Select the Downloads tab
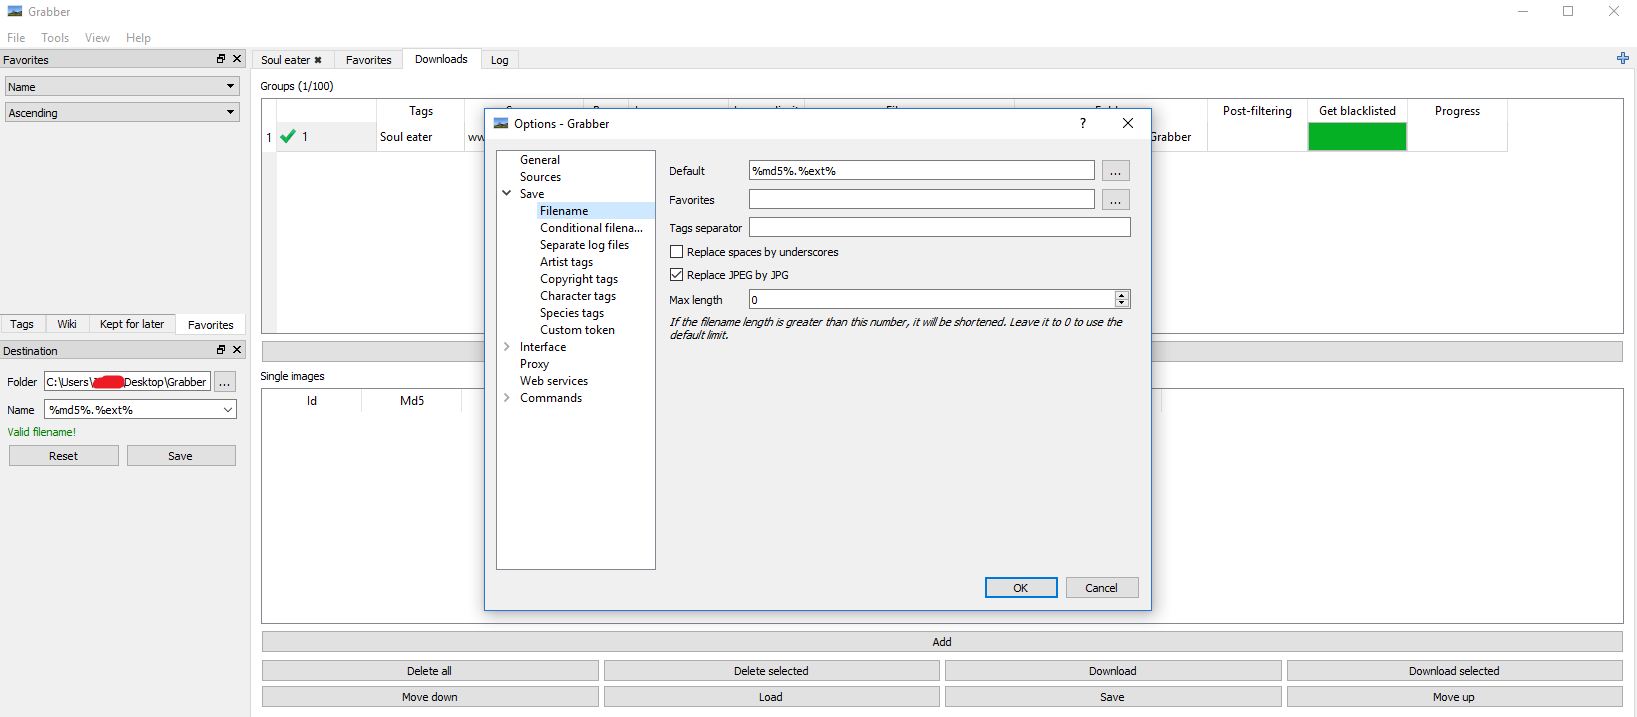This screenshot has width=1637, height=717. tap(441, 59)
